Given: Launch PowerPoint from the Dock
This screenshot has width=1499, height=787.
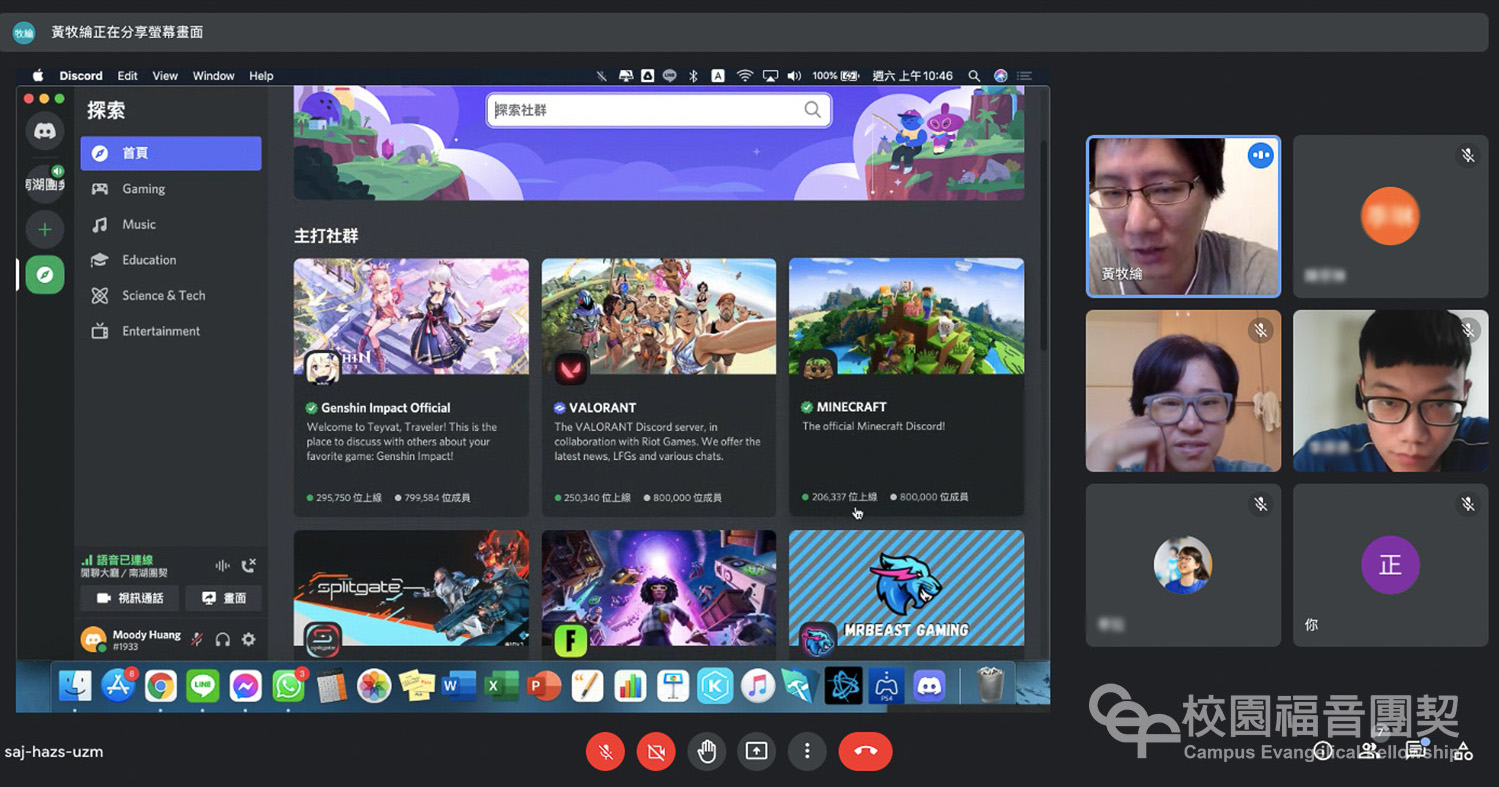Looking at the screenshot, I should pyautogui.click(x=544, y=686).
